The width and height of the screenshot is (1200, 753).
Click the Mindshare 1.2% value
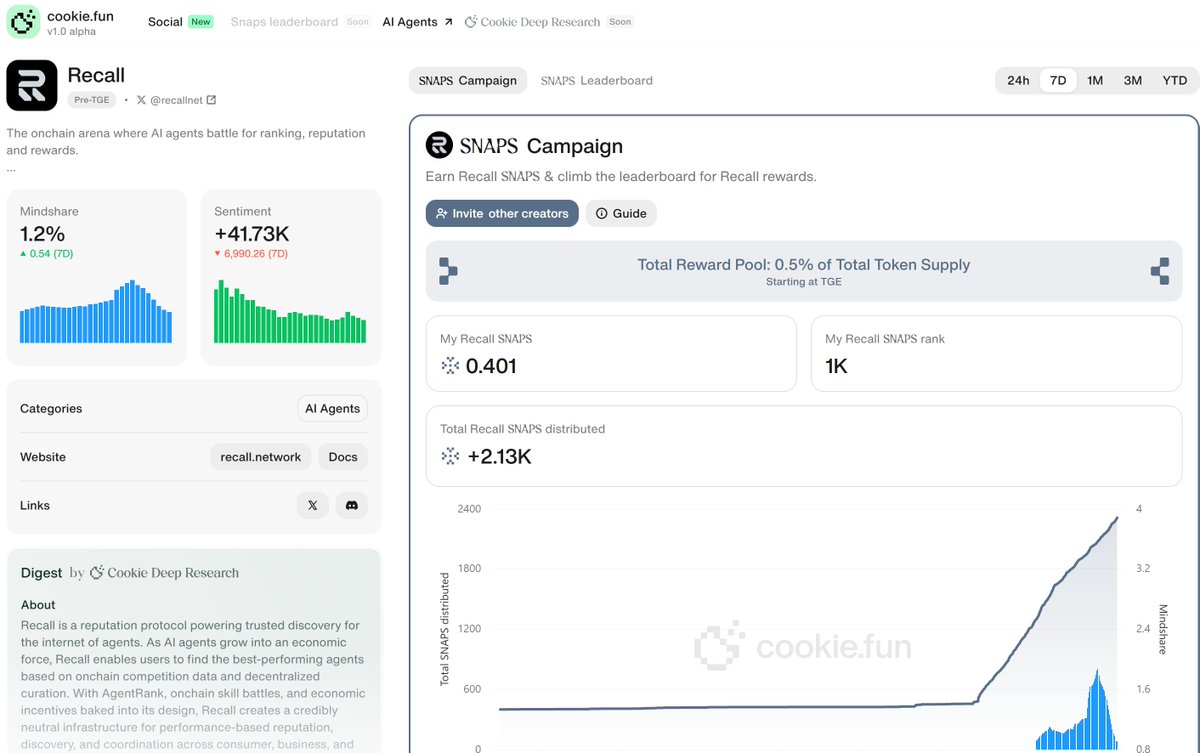coord(42,234)
